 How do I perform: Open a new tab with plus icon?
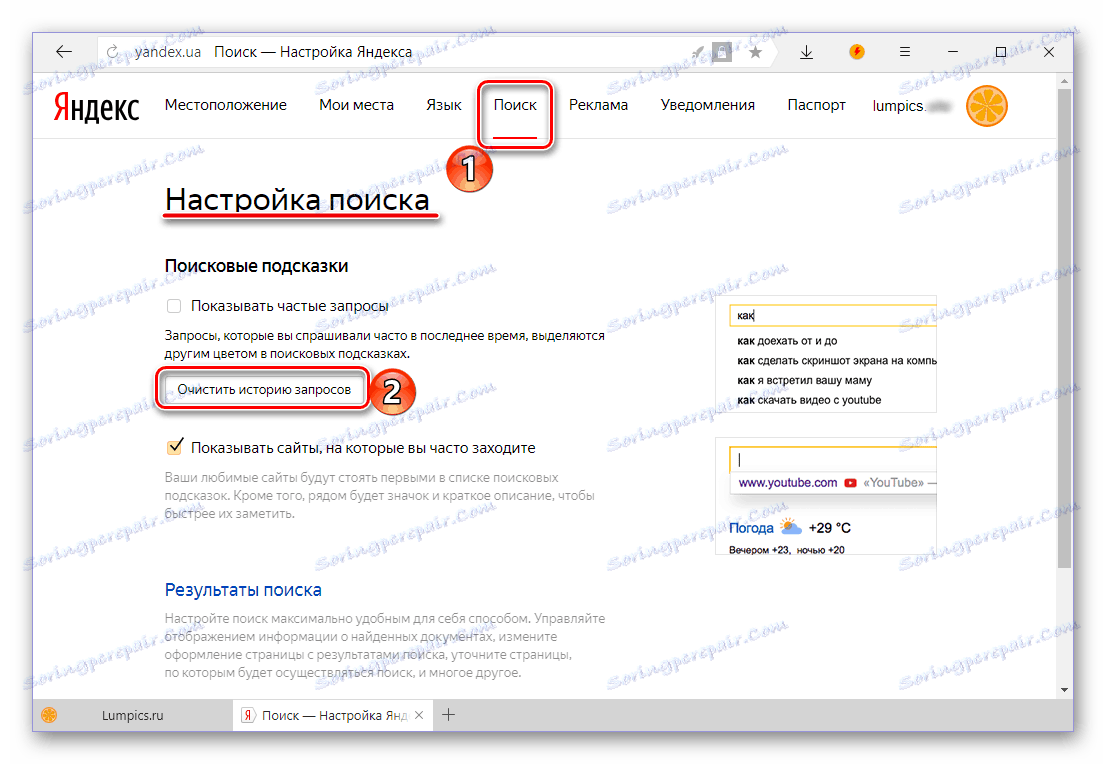click(448, 715)
